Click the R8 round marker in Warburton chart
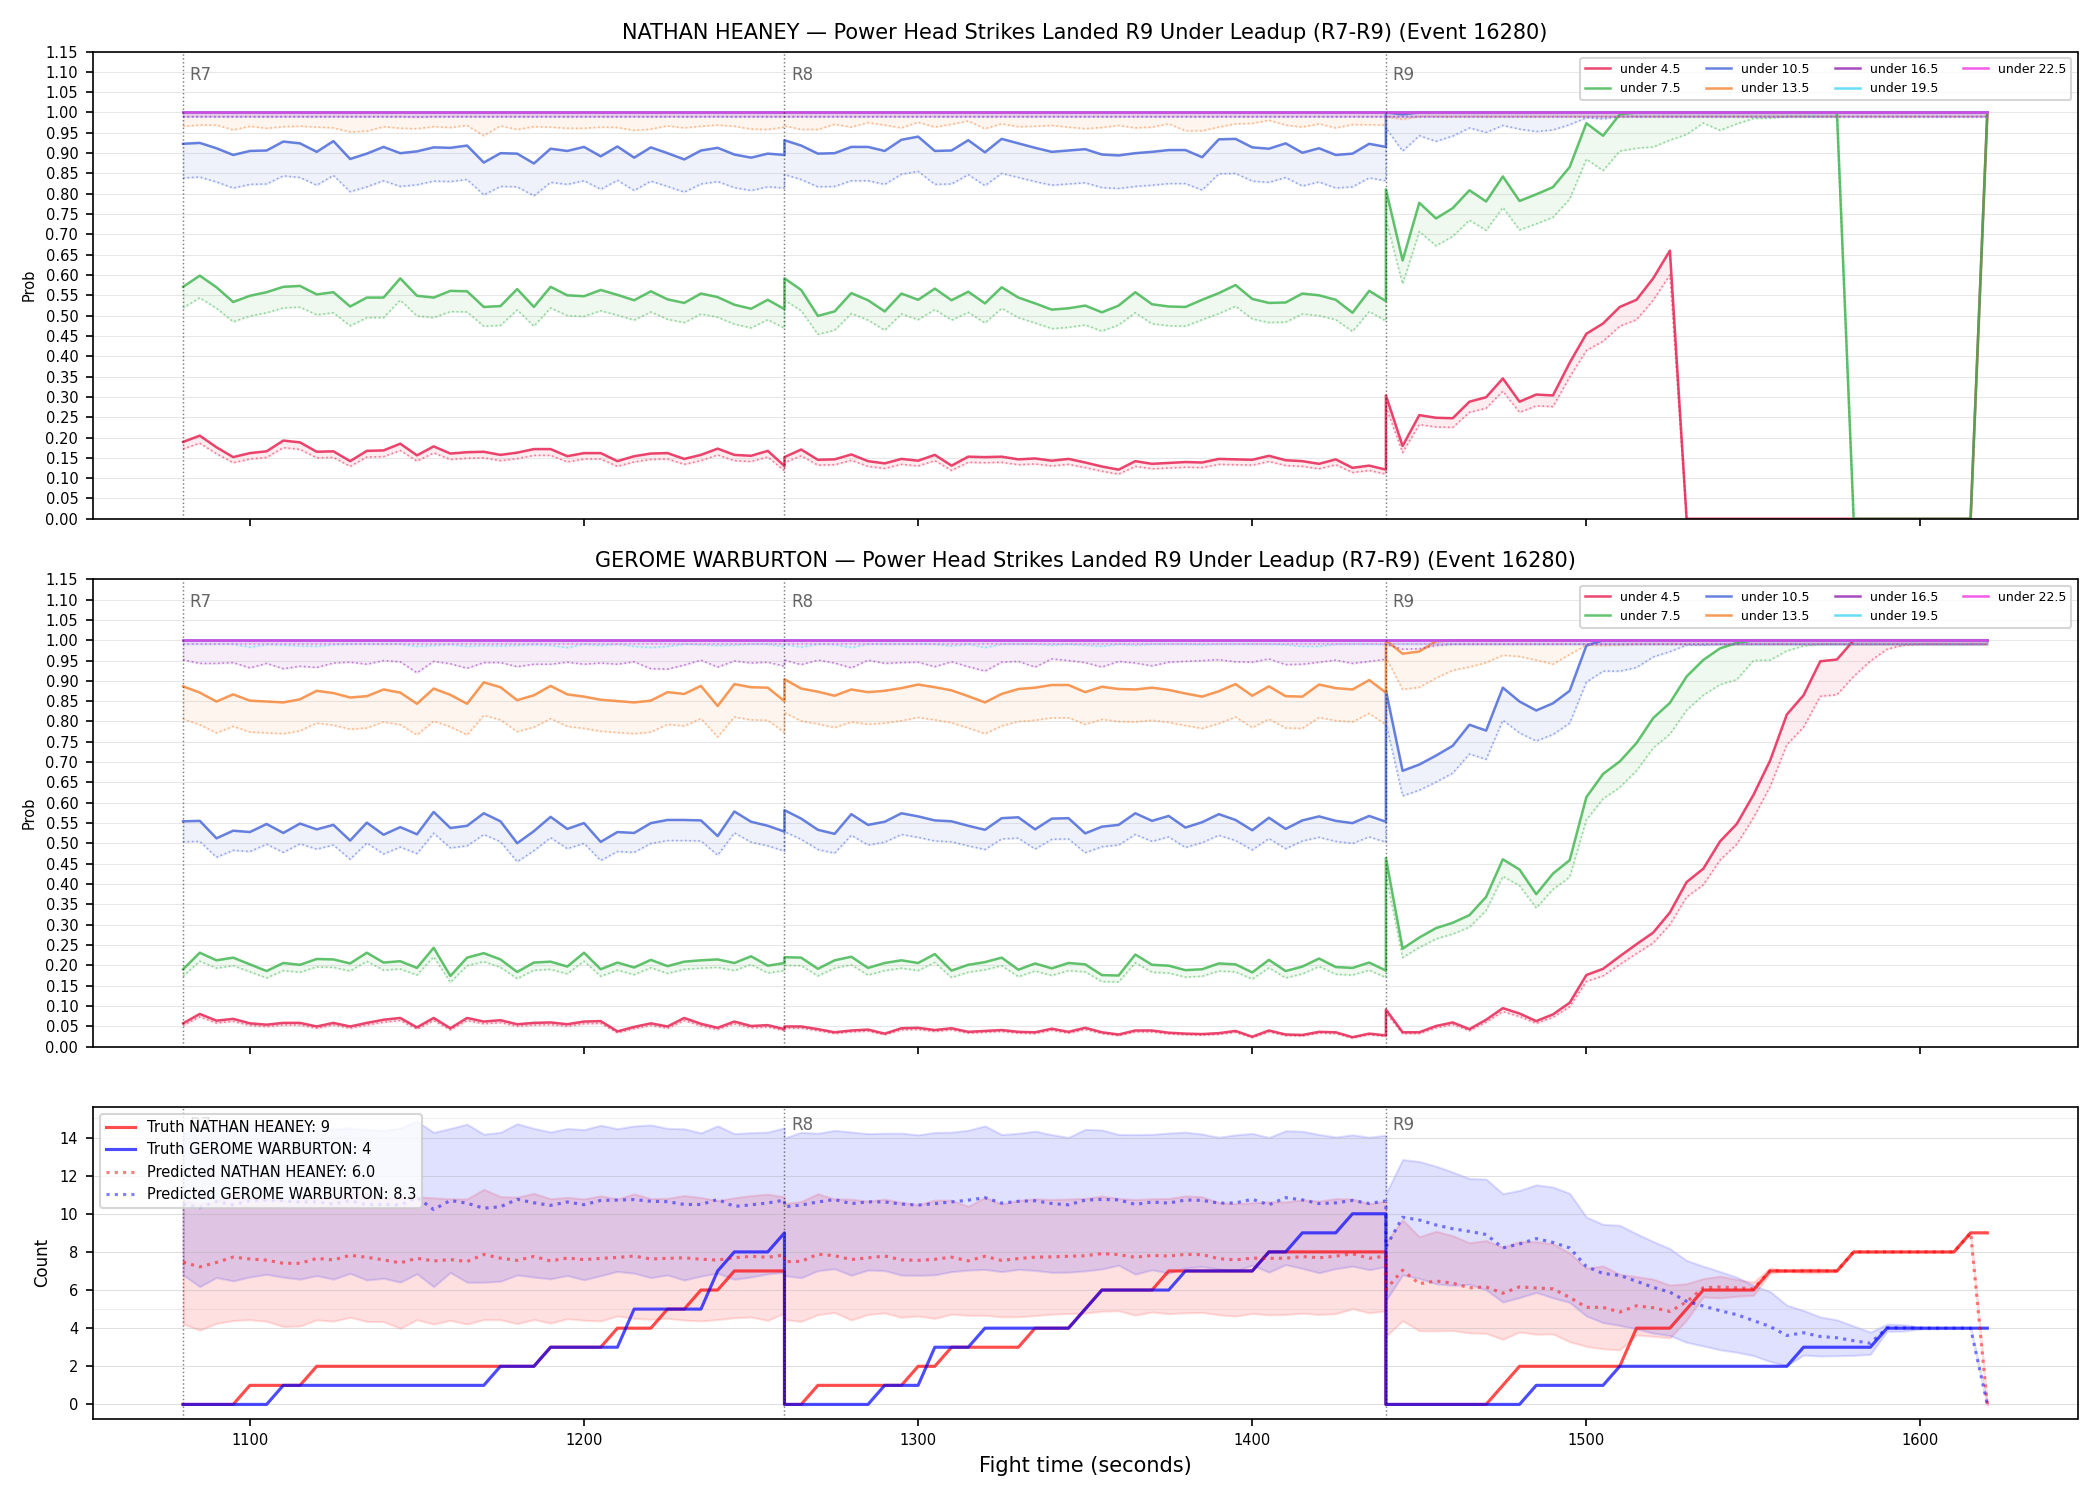2100x1500 pixels. tap(802, 601)
